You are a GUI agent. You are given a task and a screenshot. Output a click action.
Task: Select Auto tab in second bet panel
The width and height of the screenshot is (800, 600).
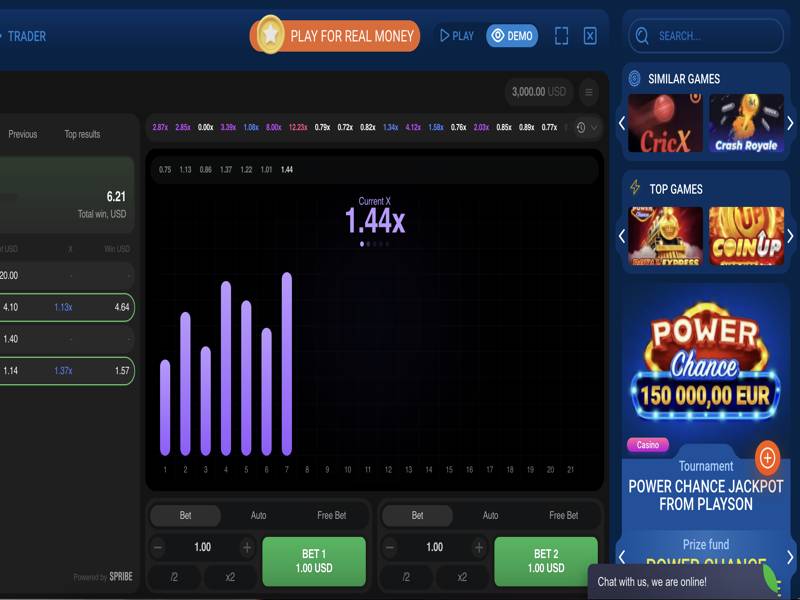tap(490, 515)
